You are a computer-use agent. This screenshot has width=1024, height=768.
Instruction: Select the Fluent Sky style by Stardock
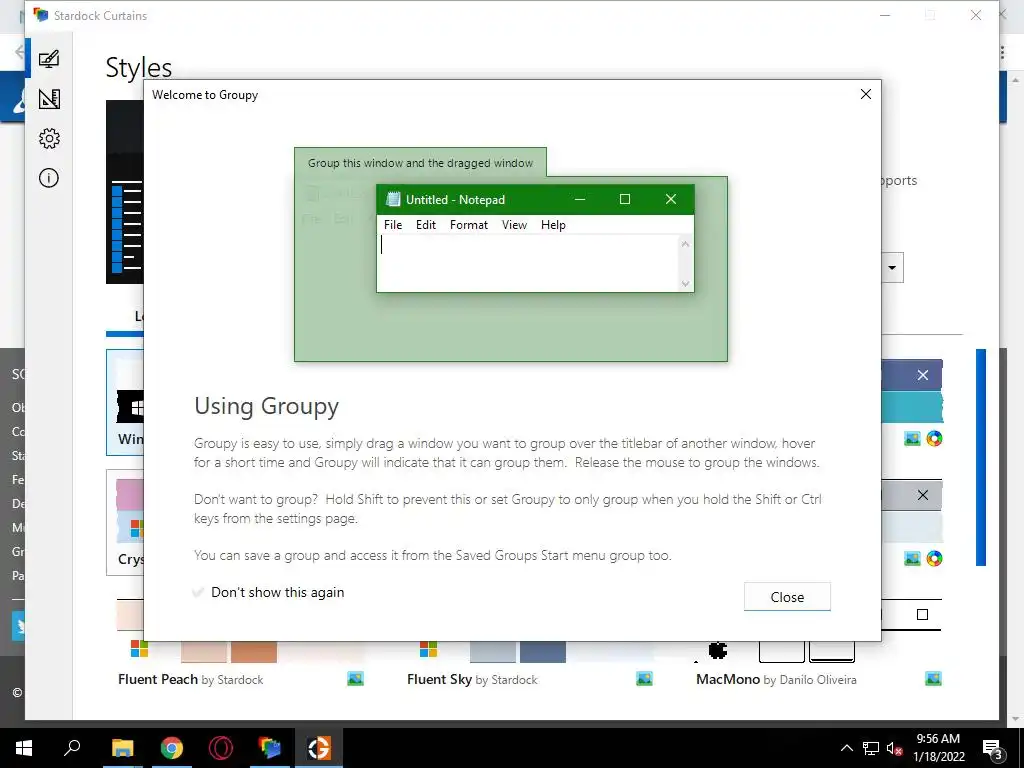pyautogui.click(x=472, y=679)
